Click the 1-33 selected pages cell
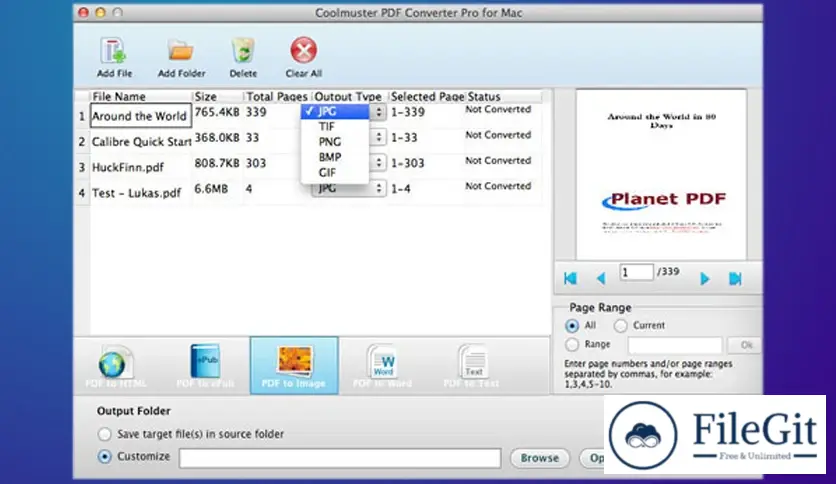Image resolution: width=836 pixels, height=484 pixels. pos(404,138)
